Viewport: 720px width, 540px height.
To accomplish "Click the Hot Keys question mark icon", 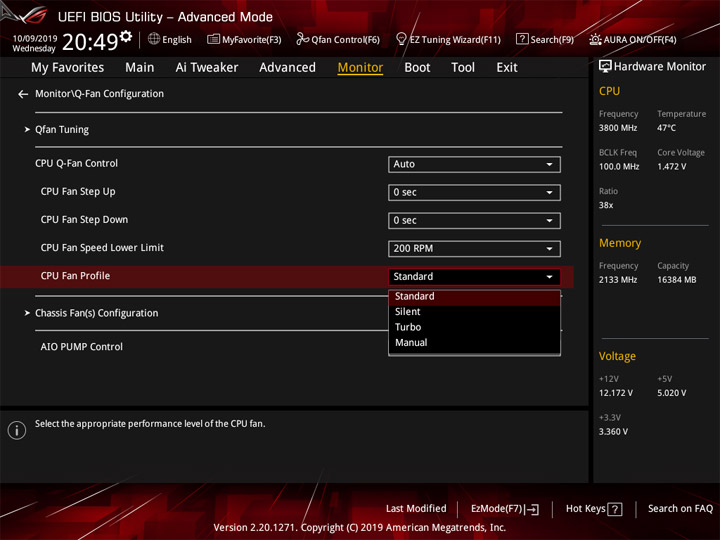I will (x=615, y=509).
